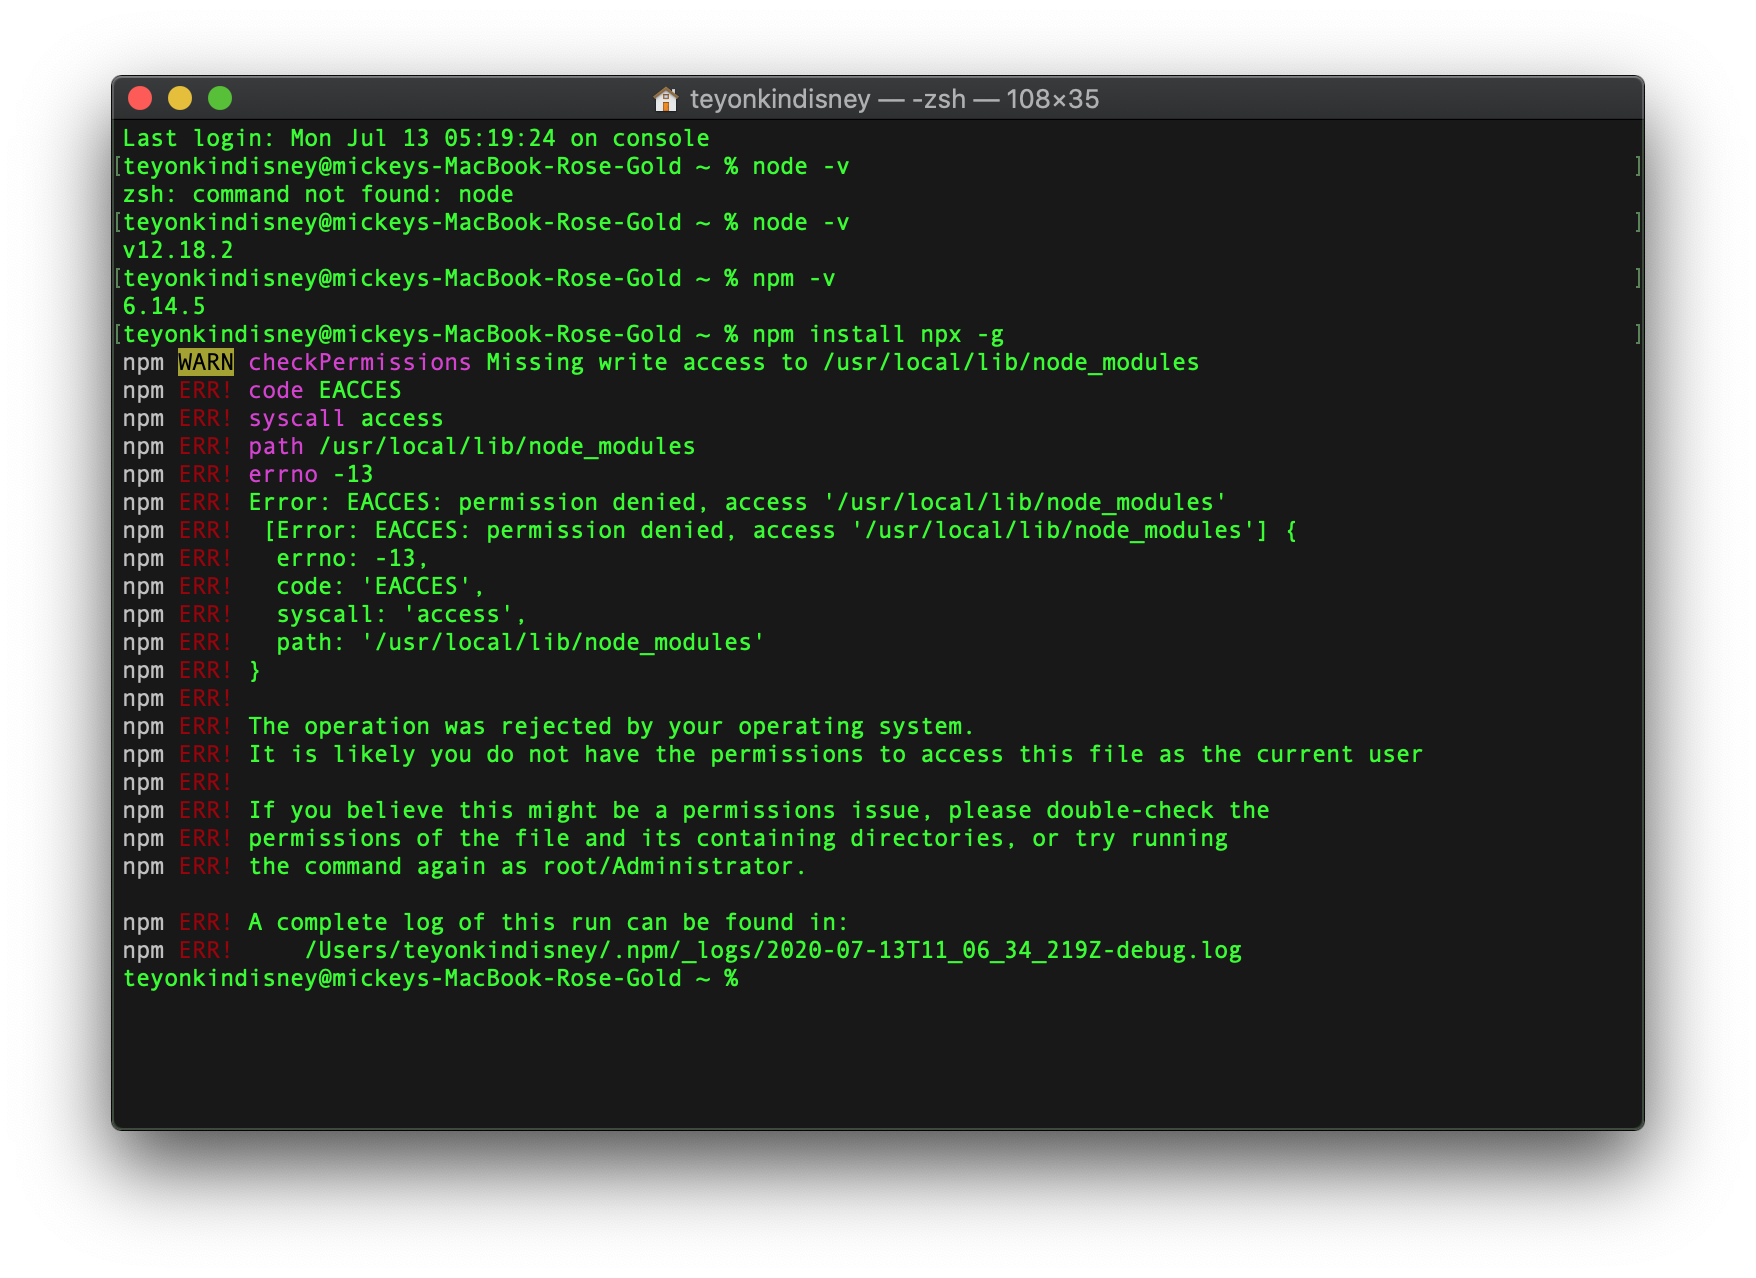Click the final empty prompt line
Image resolution: width=1756 pixels, height=1278 pixels.
(430, 978)
